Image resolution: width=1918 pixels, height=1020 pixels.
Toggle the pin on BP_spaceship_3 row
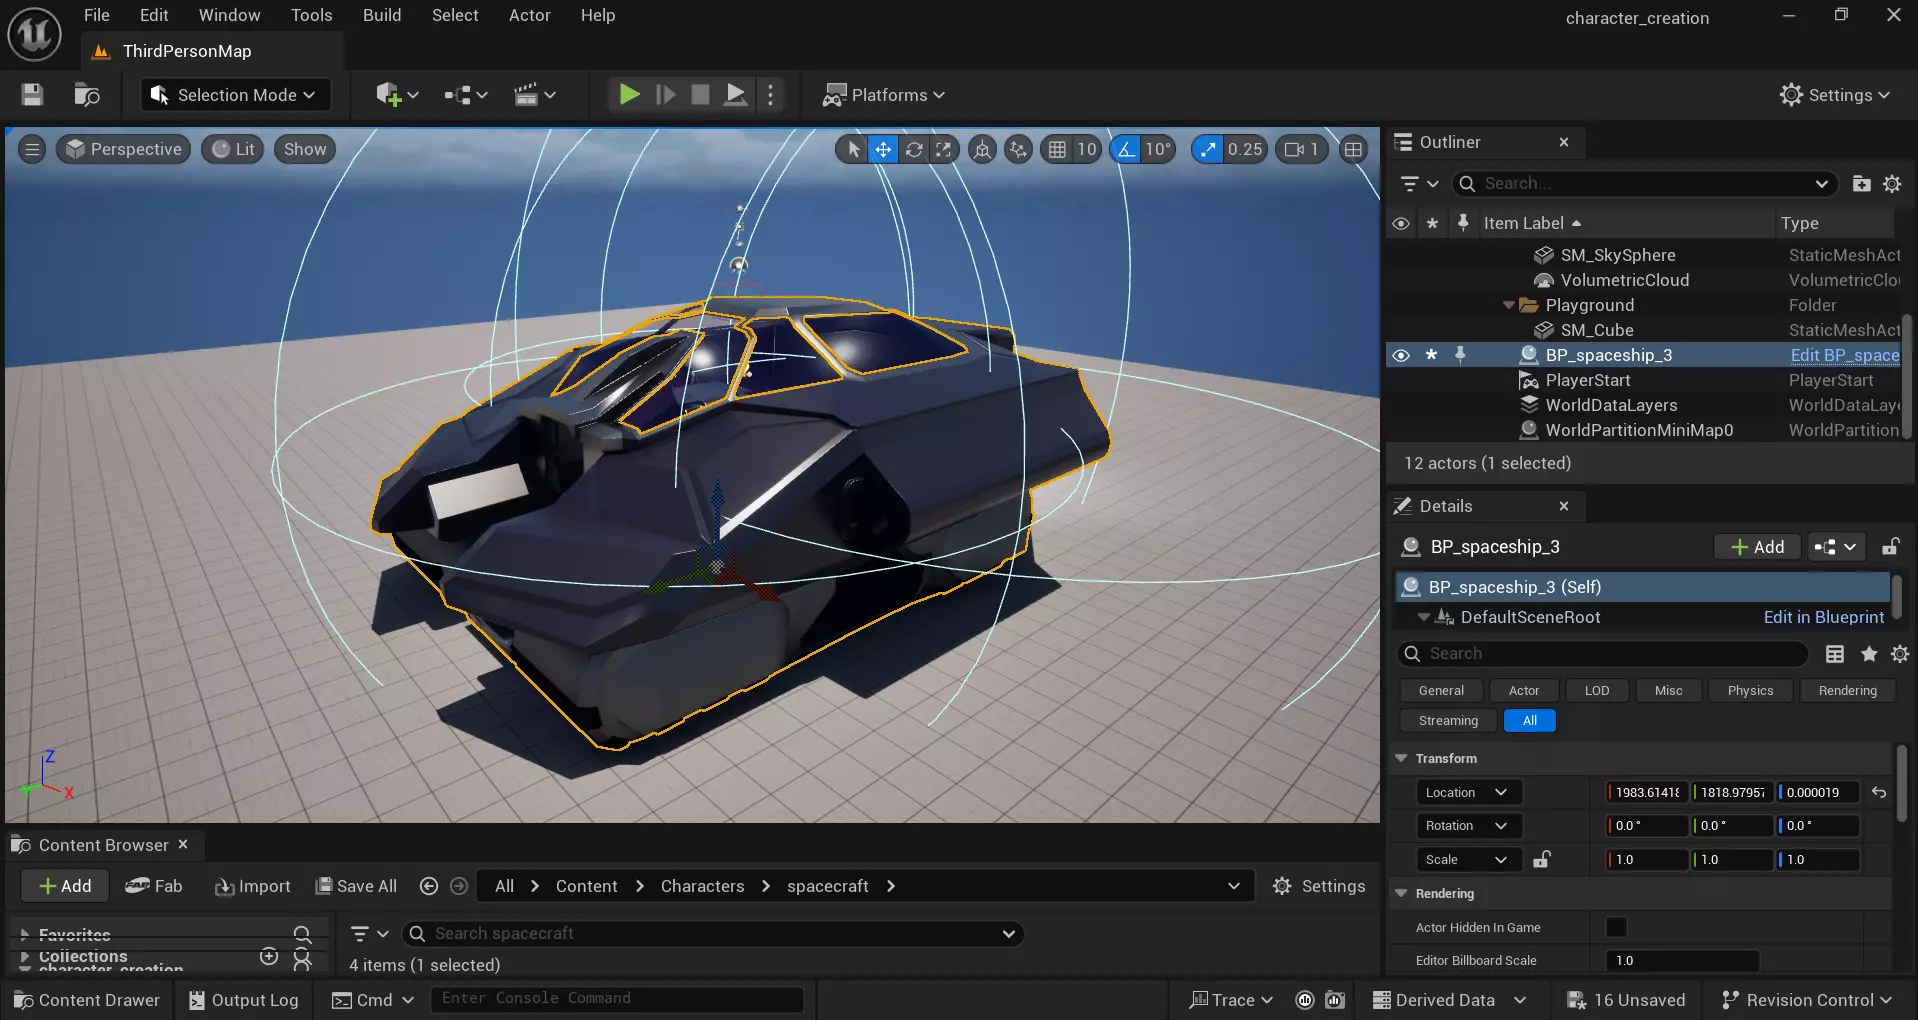click(1460, 354)
